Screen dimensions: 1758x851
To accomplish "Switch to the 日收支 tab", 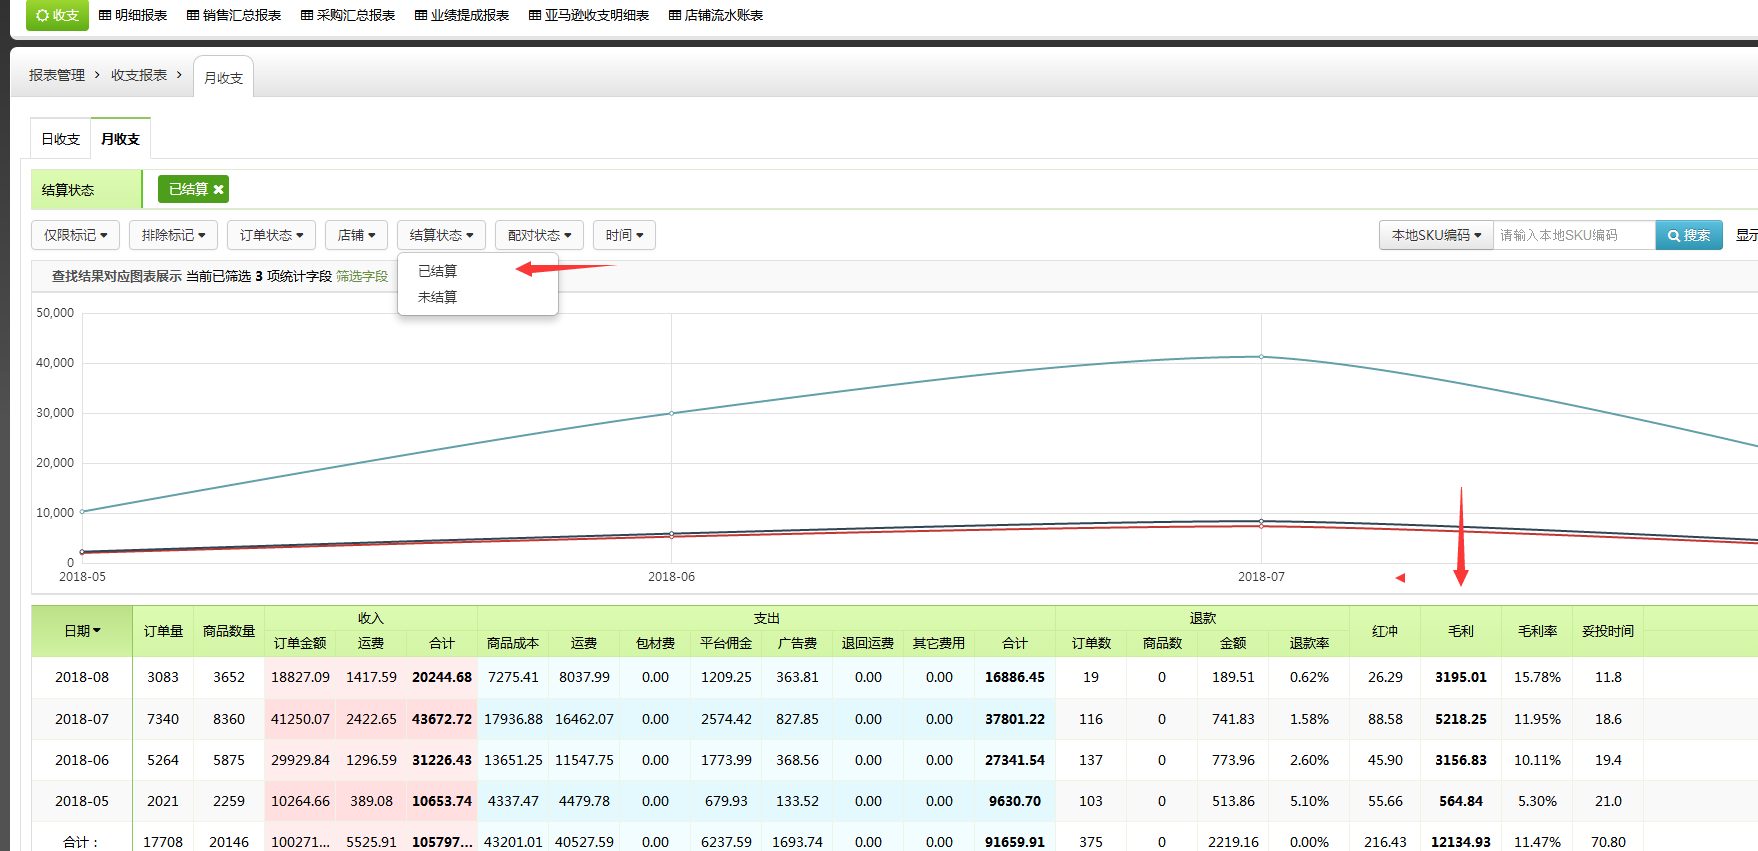I will [x=61, y=139].
